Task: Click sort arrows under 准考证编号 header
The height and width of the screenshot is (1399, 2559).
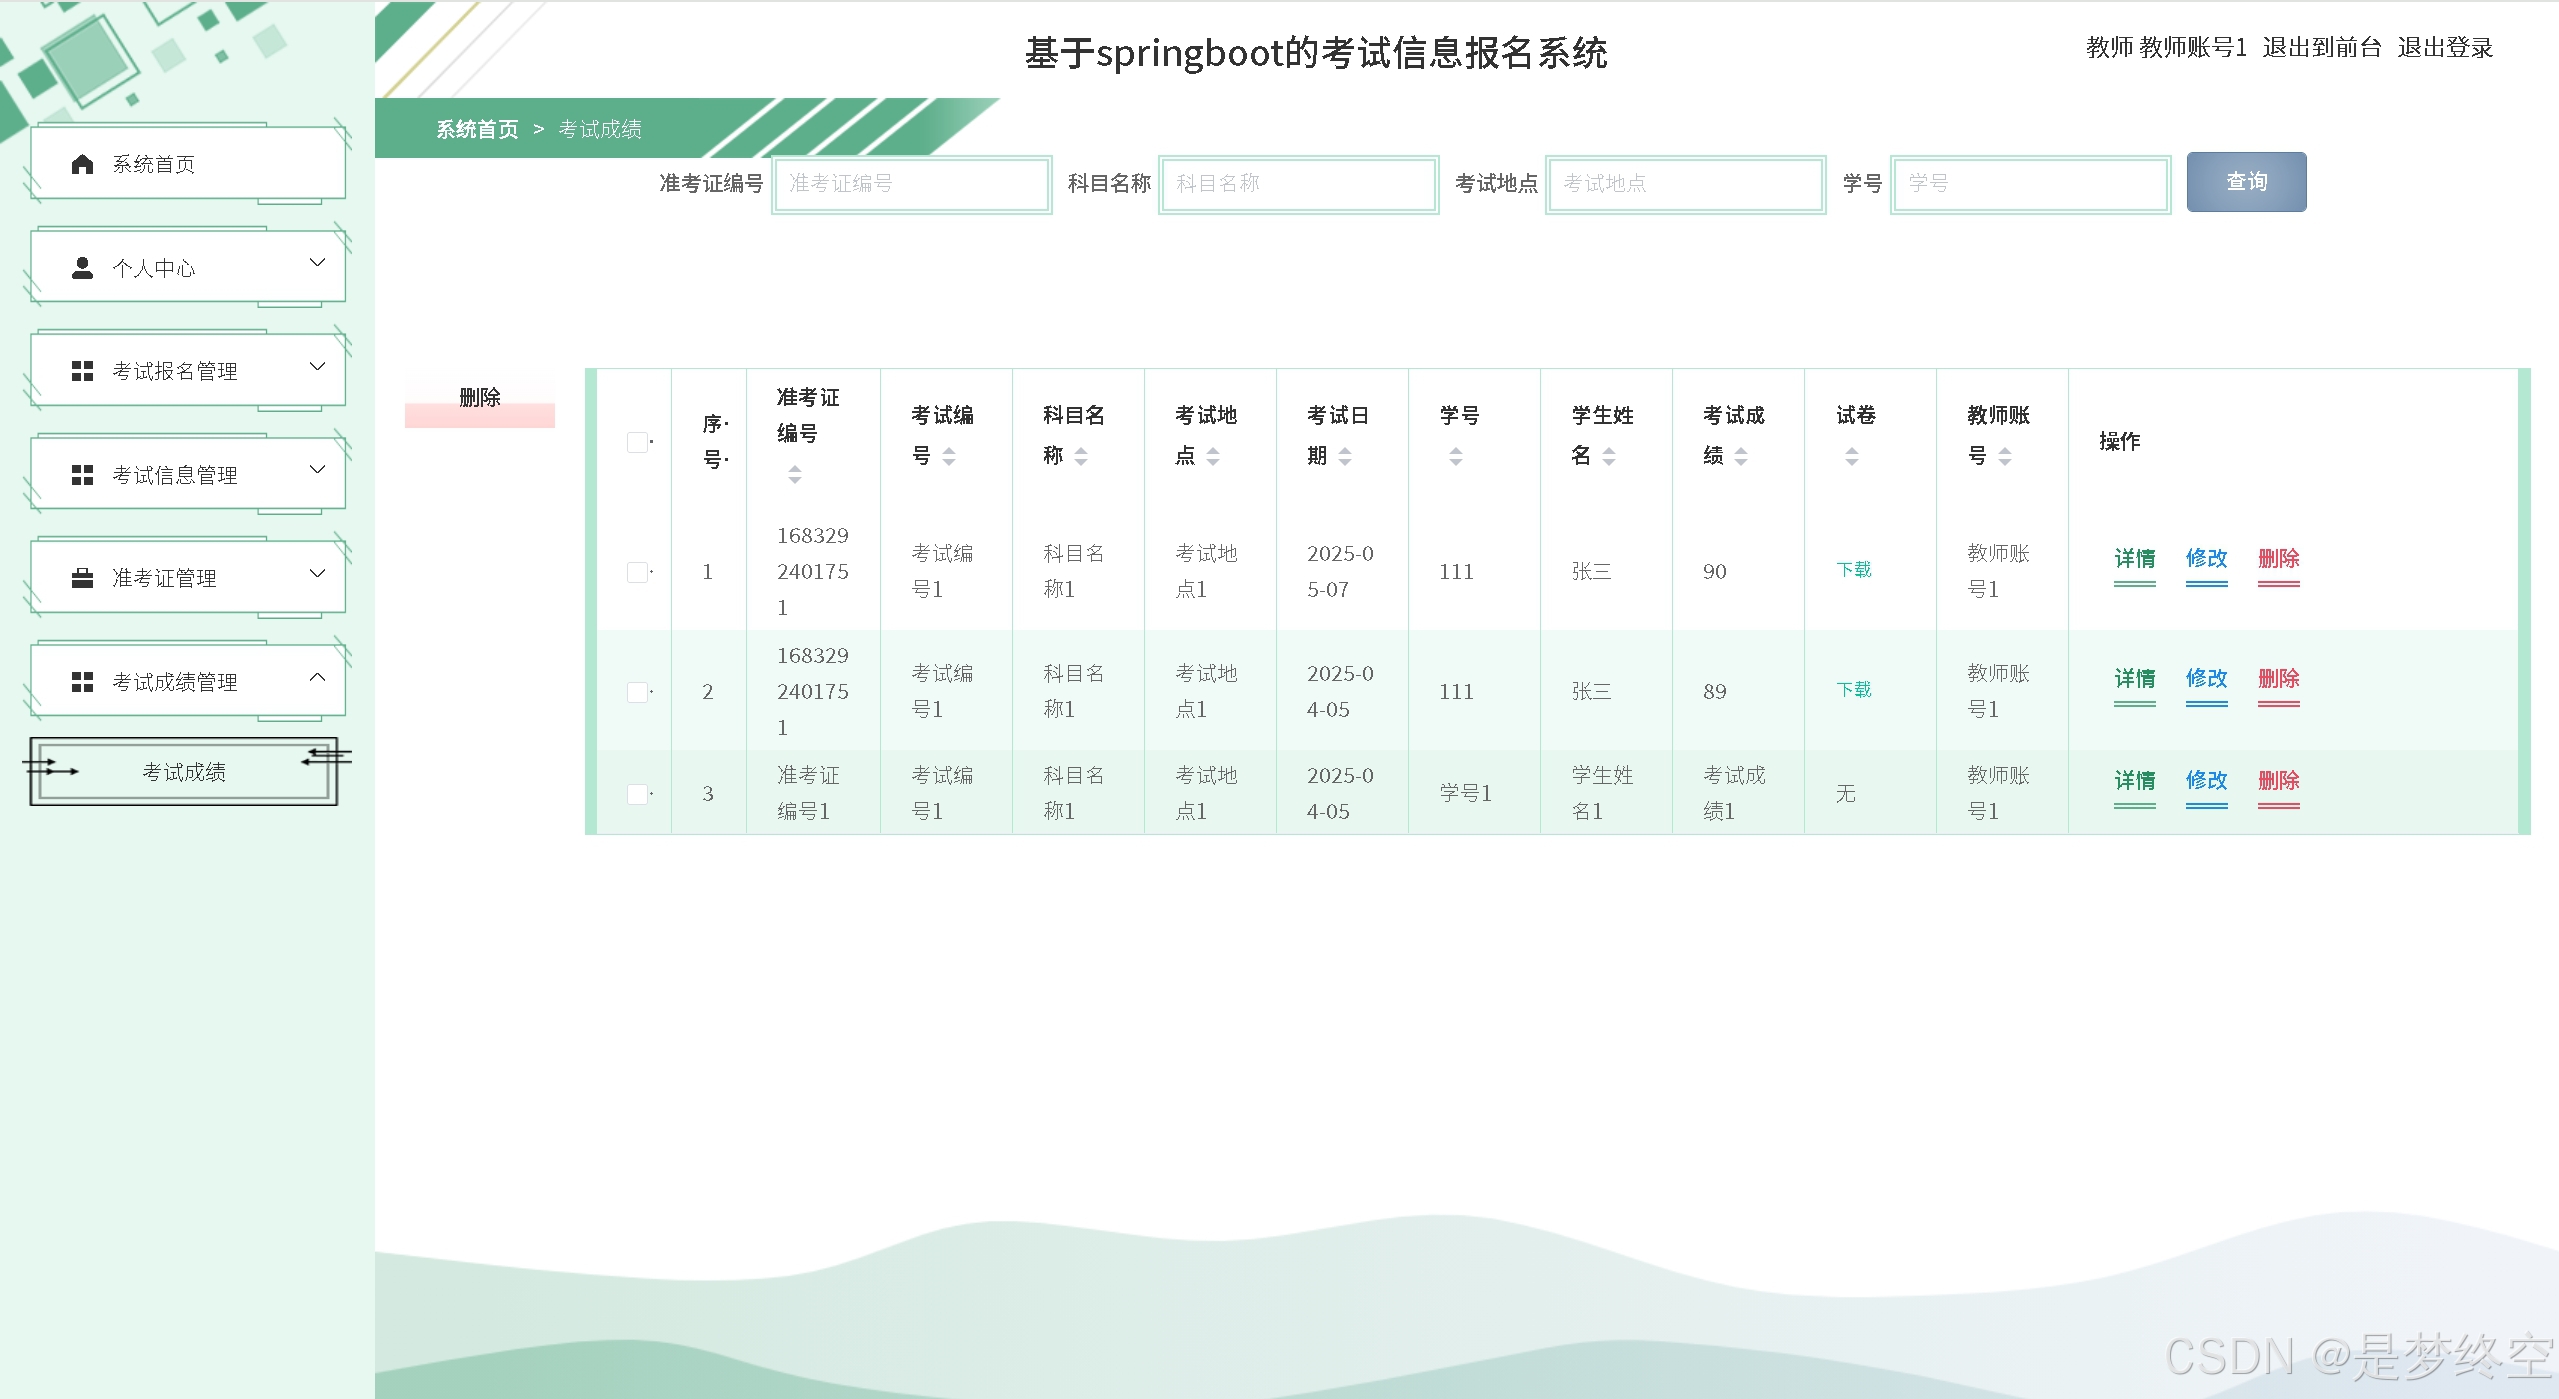Action: (794, 474)
